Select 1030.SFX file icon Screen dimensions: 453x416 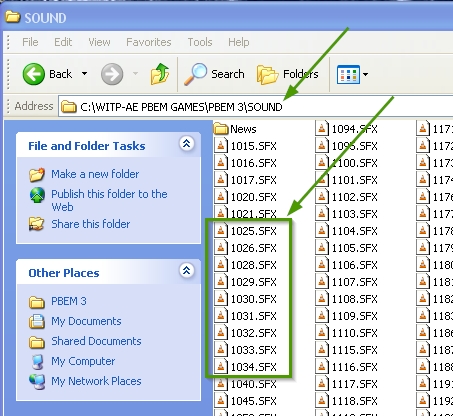pyautogui.click(x=221, y=299)
